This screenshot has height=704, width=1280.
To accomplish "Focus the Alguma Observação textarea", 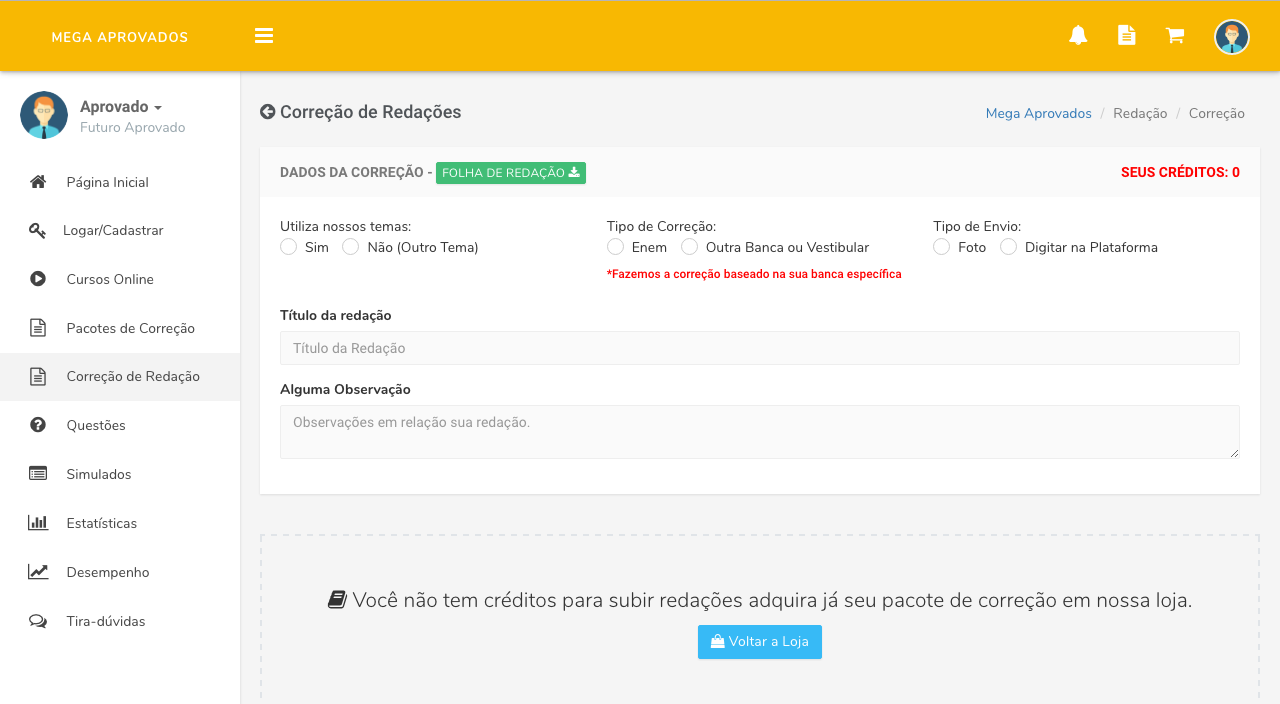I will [760, 432].
